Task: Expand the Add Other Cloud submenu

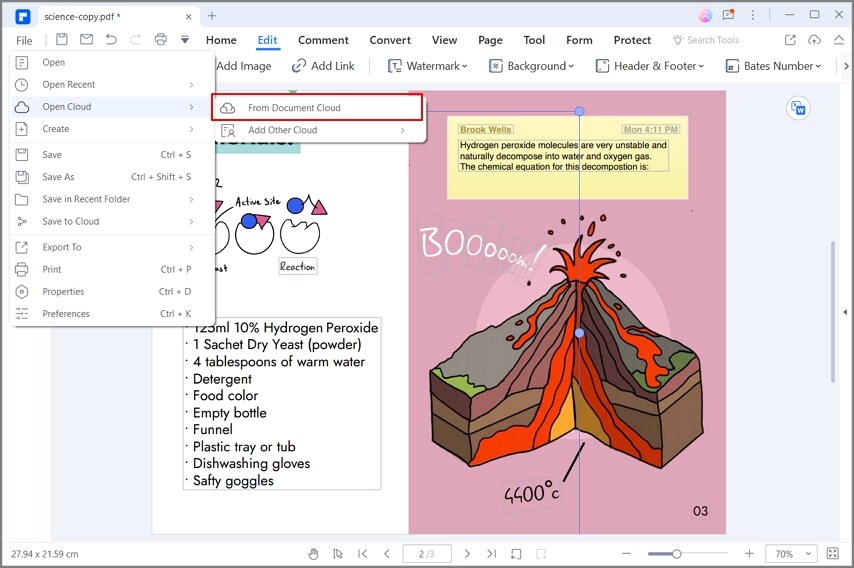Action: 317,130
